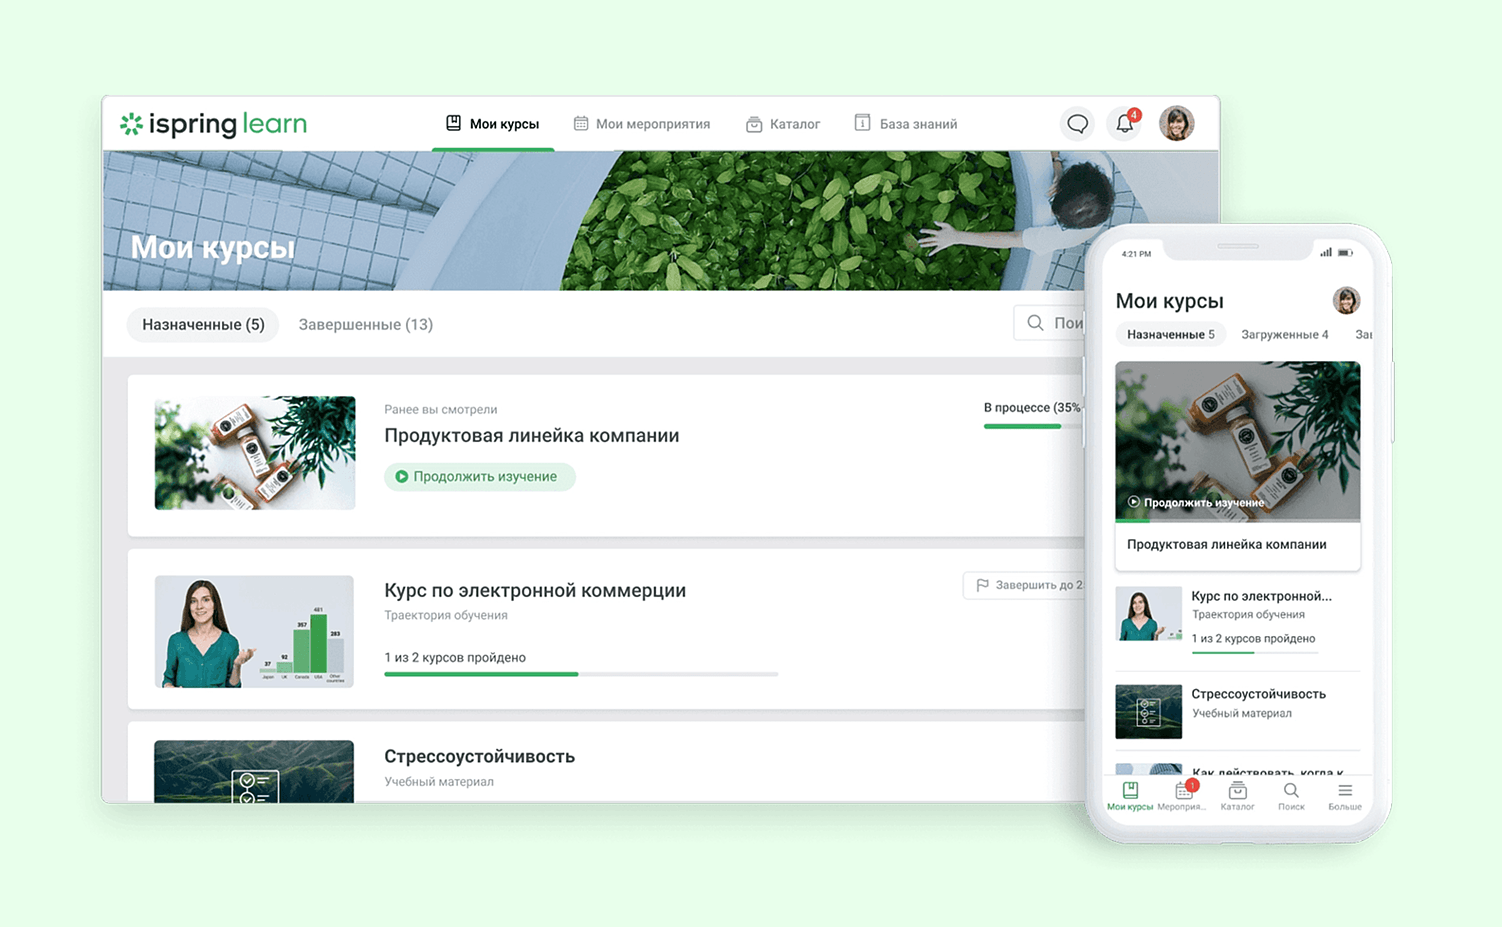Click the Мои курсы banner heading

pos(213,247)
